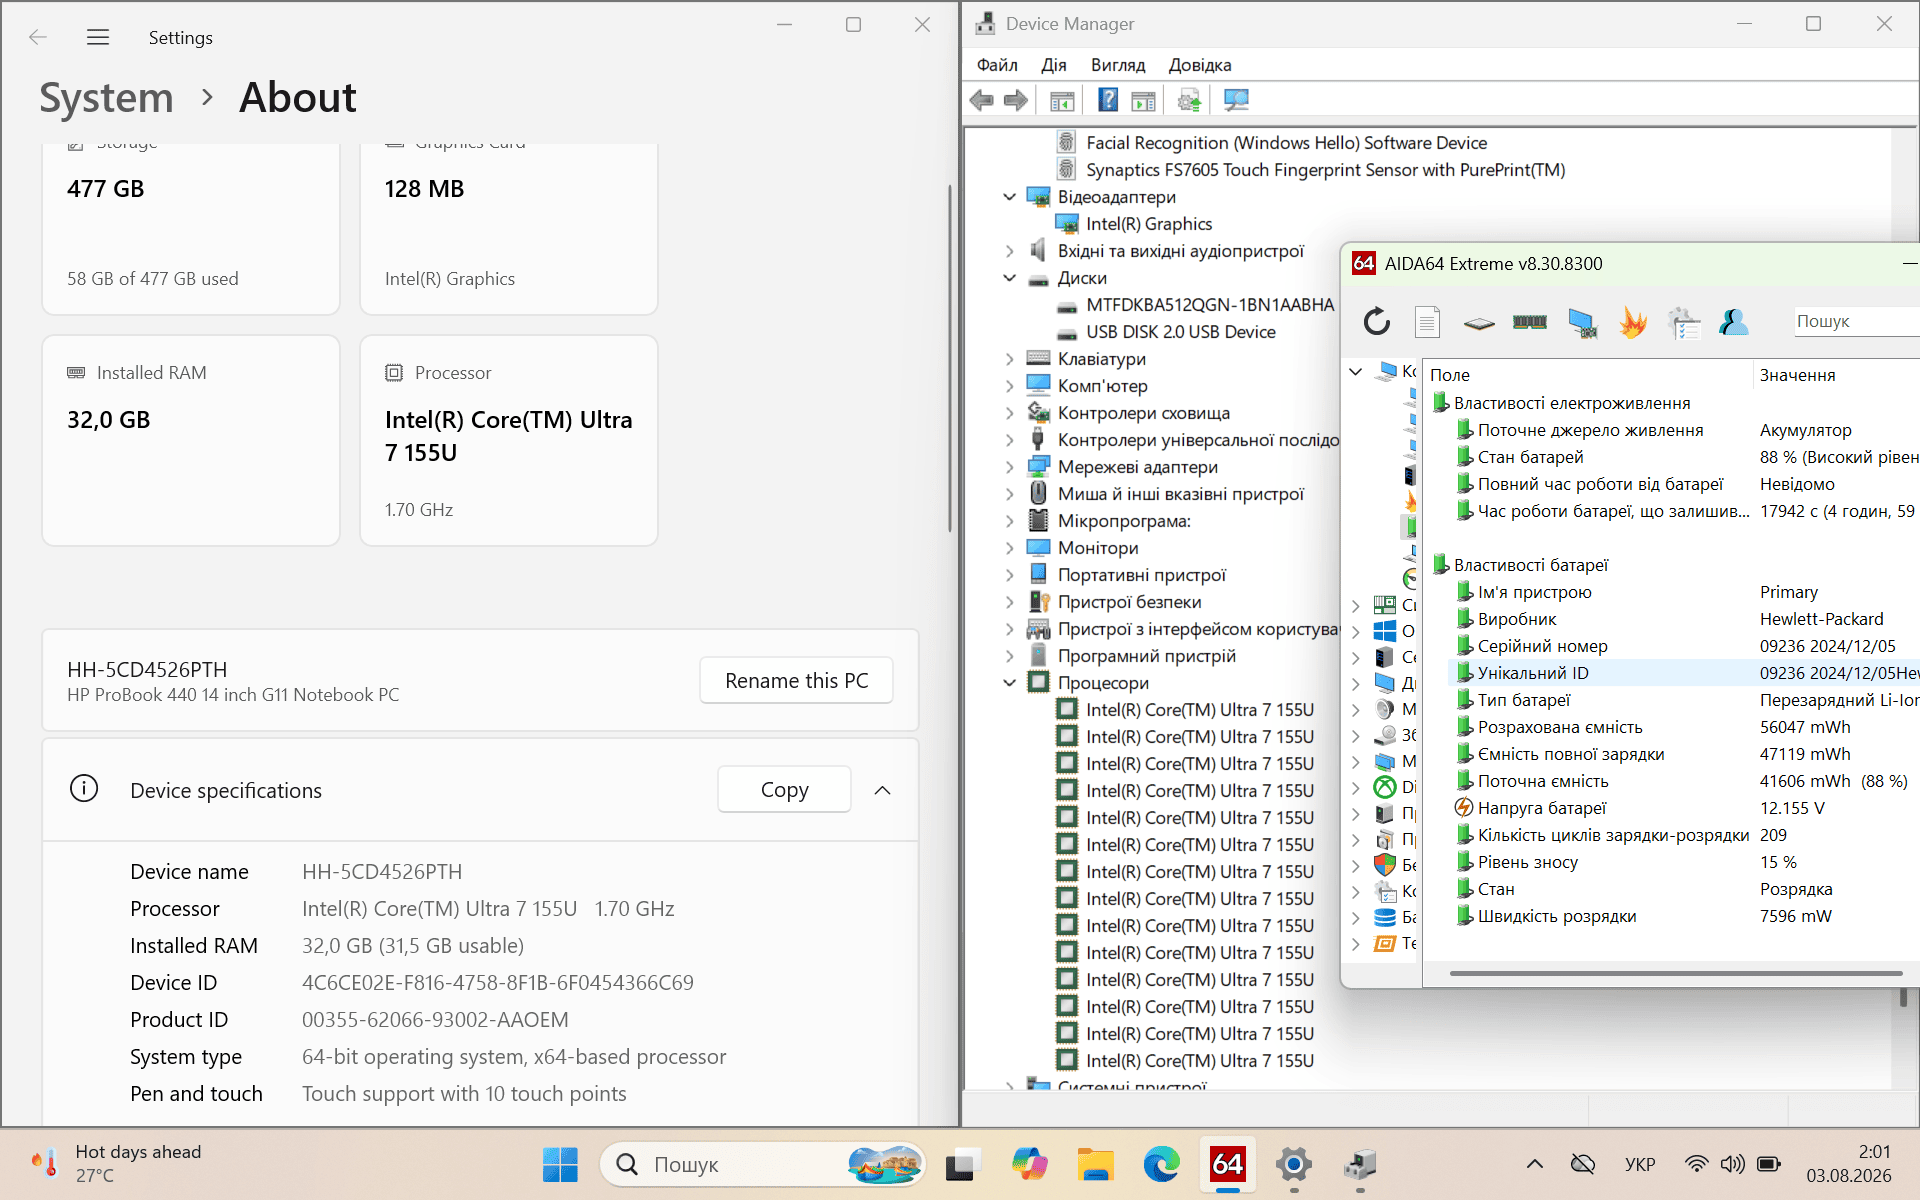Open the Довідка menu in Device Manager
The image size is (1920, 1200).
(1200, 65)
